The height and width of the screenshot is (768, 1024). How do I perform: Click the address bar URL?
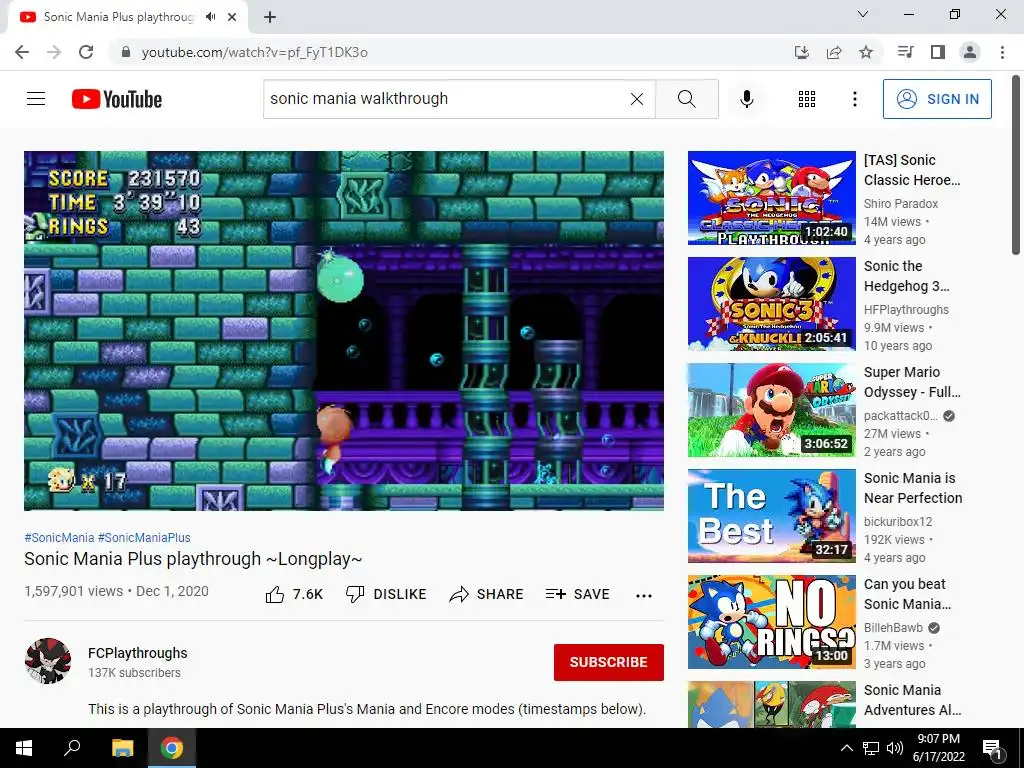click(255, 52)
